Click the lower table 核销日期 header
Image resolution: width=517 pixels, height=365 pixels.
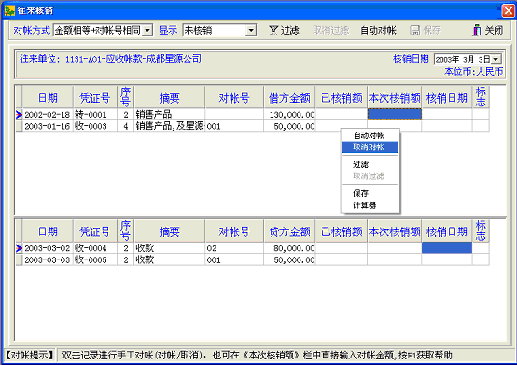tap(447, 231)
